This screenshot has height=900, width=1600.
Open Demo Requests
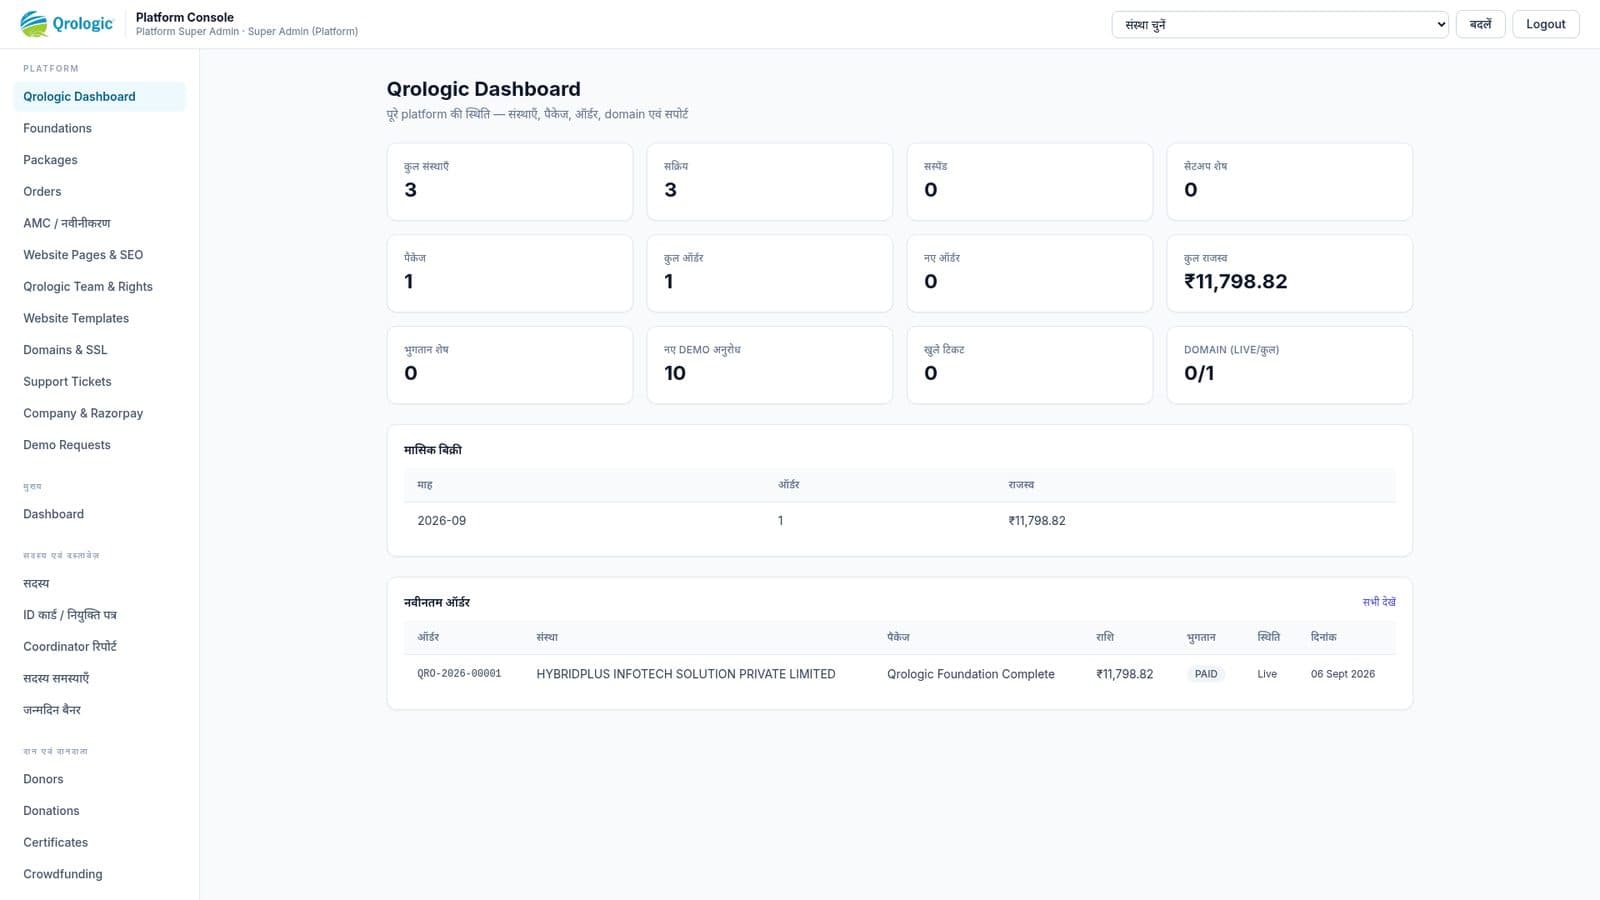(x=99, y=445)
